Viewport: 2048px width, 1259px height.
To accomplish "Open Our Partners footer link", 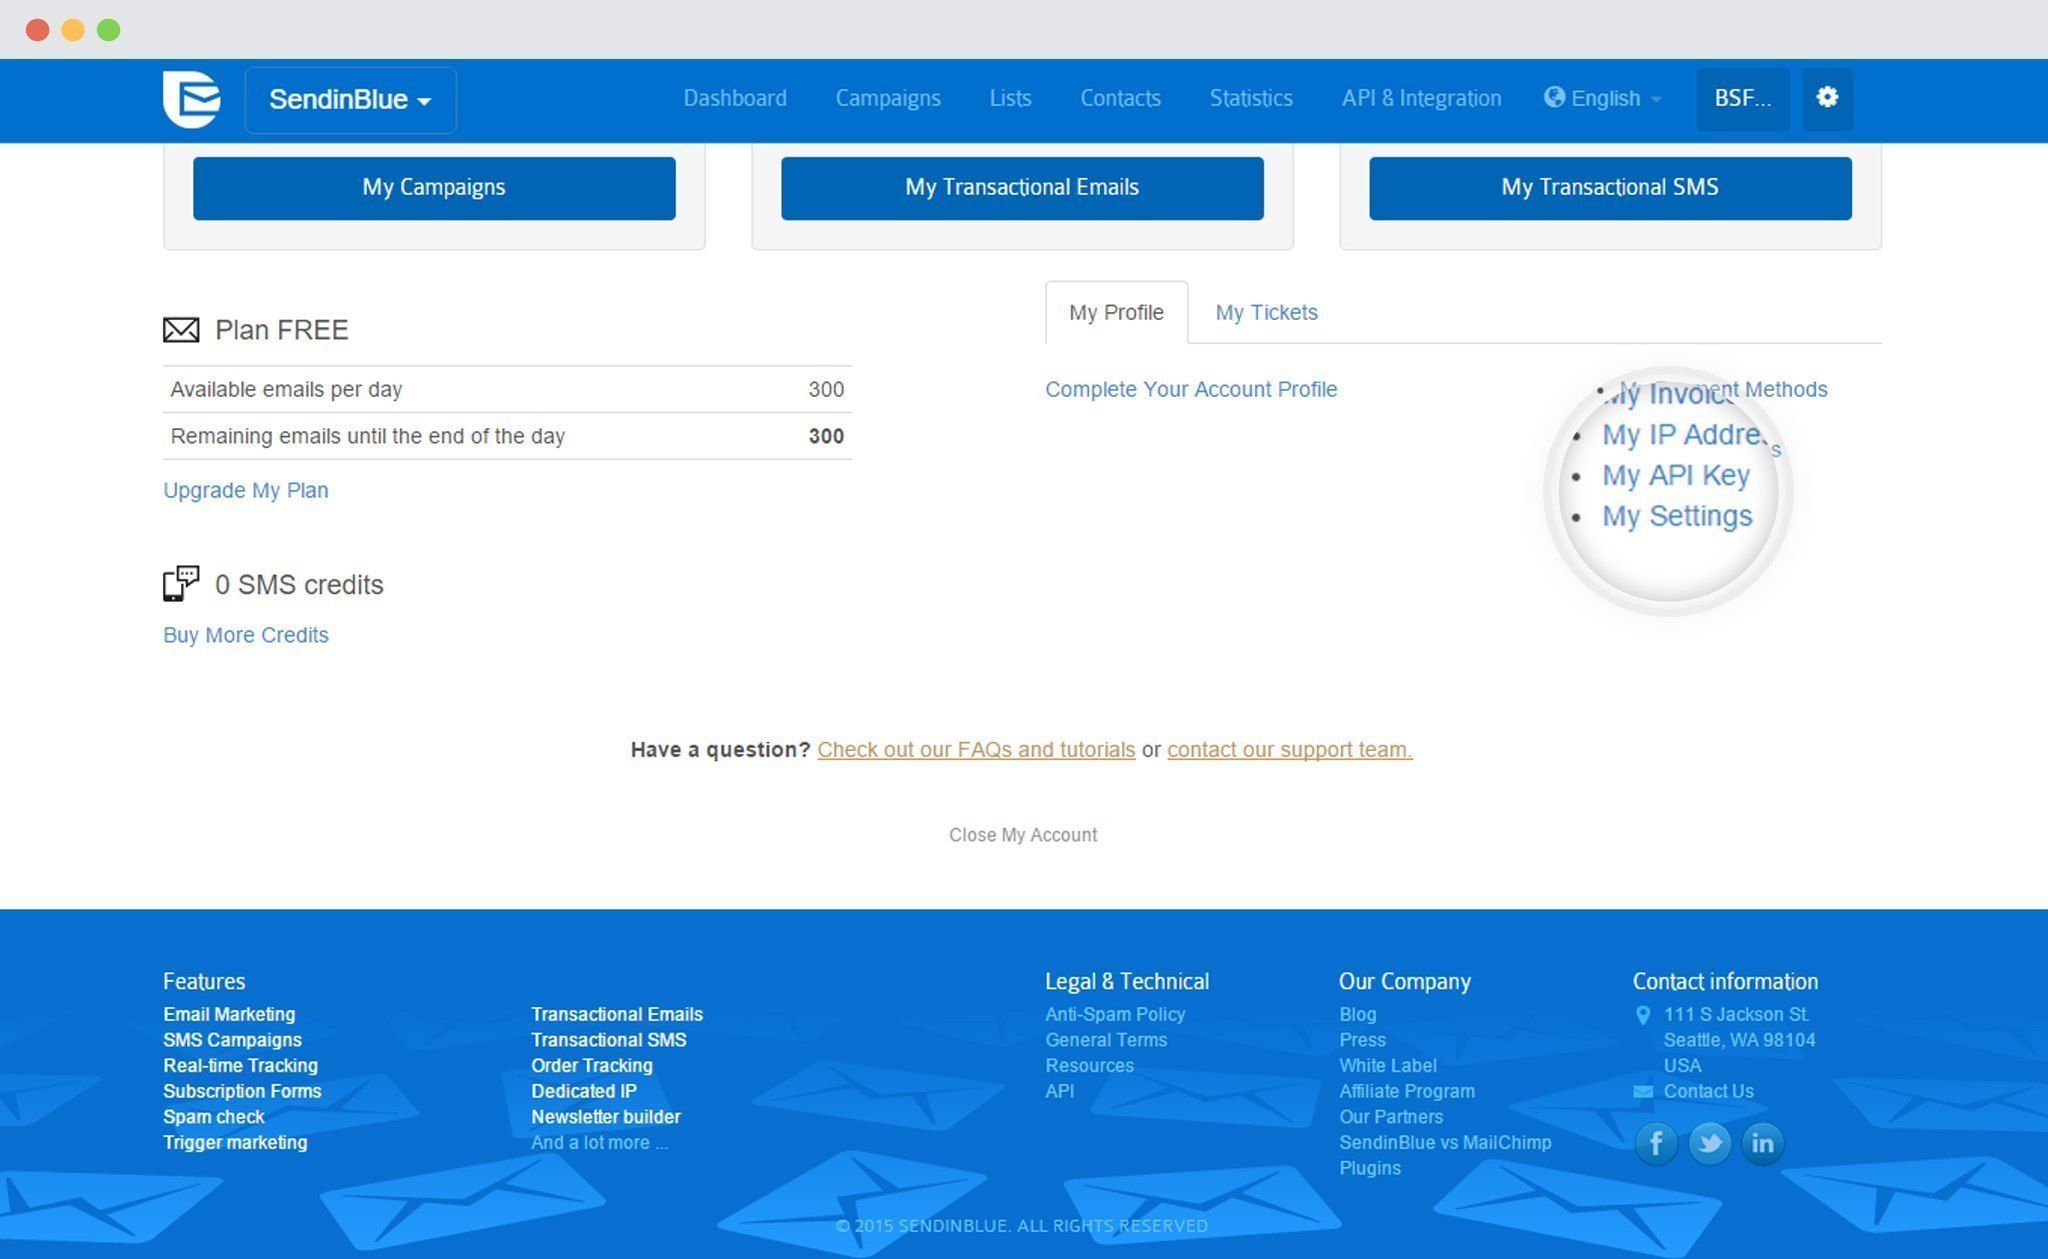I will click(x=1391, y=1117).
